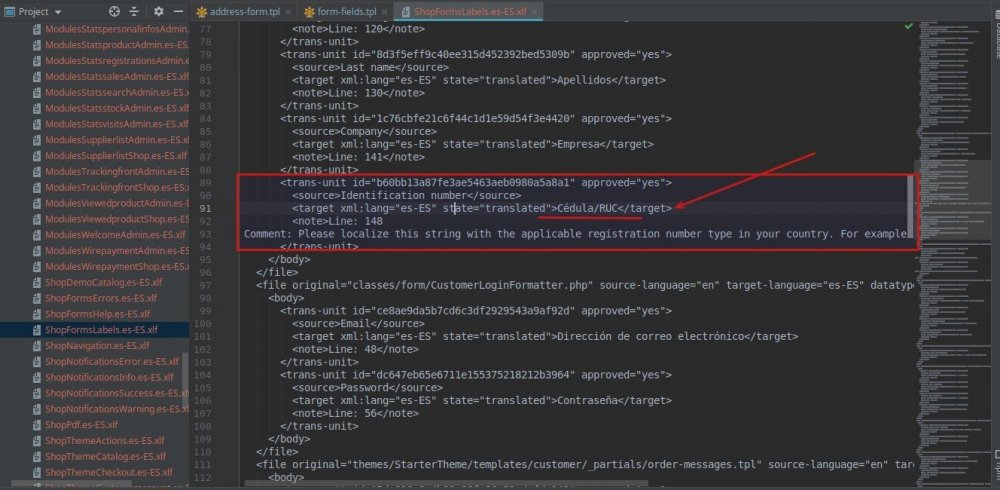Select ShopNotificationsError.es-ES.xlf file
The height and width of the screenshot is (490, 1000).
[110, 362]
